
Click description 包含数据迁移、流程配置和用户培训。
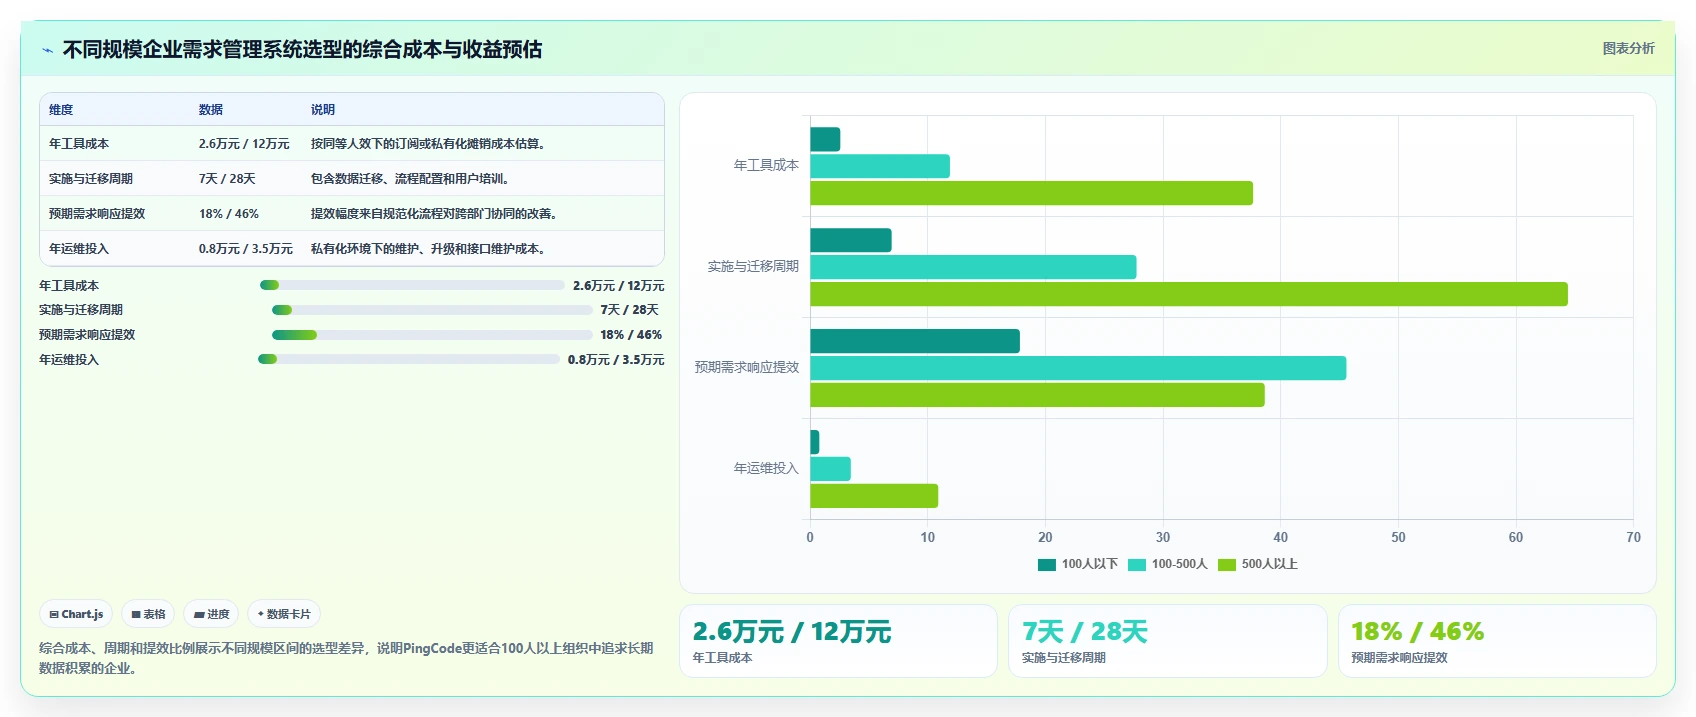(412, 179)
